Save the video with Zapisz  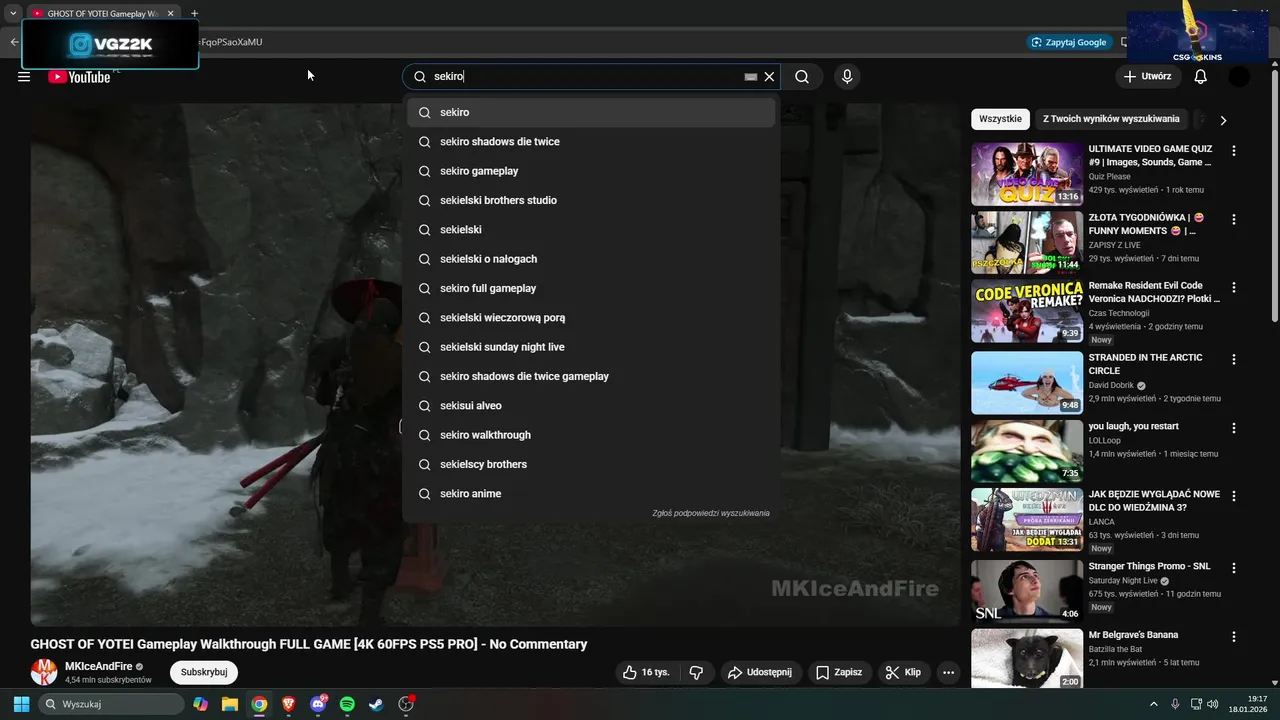click(x=838, y=672)
